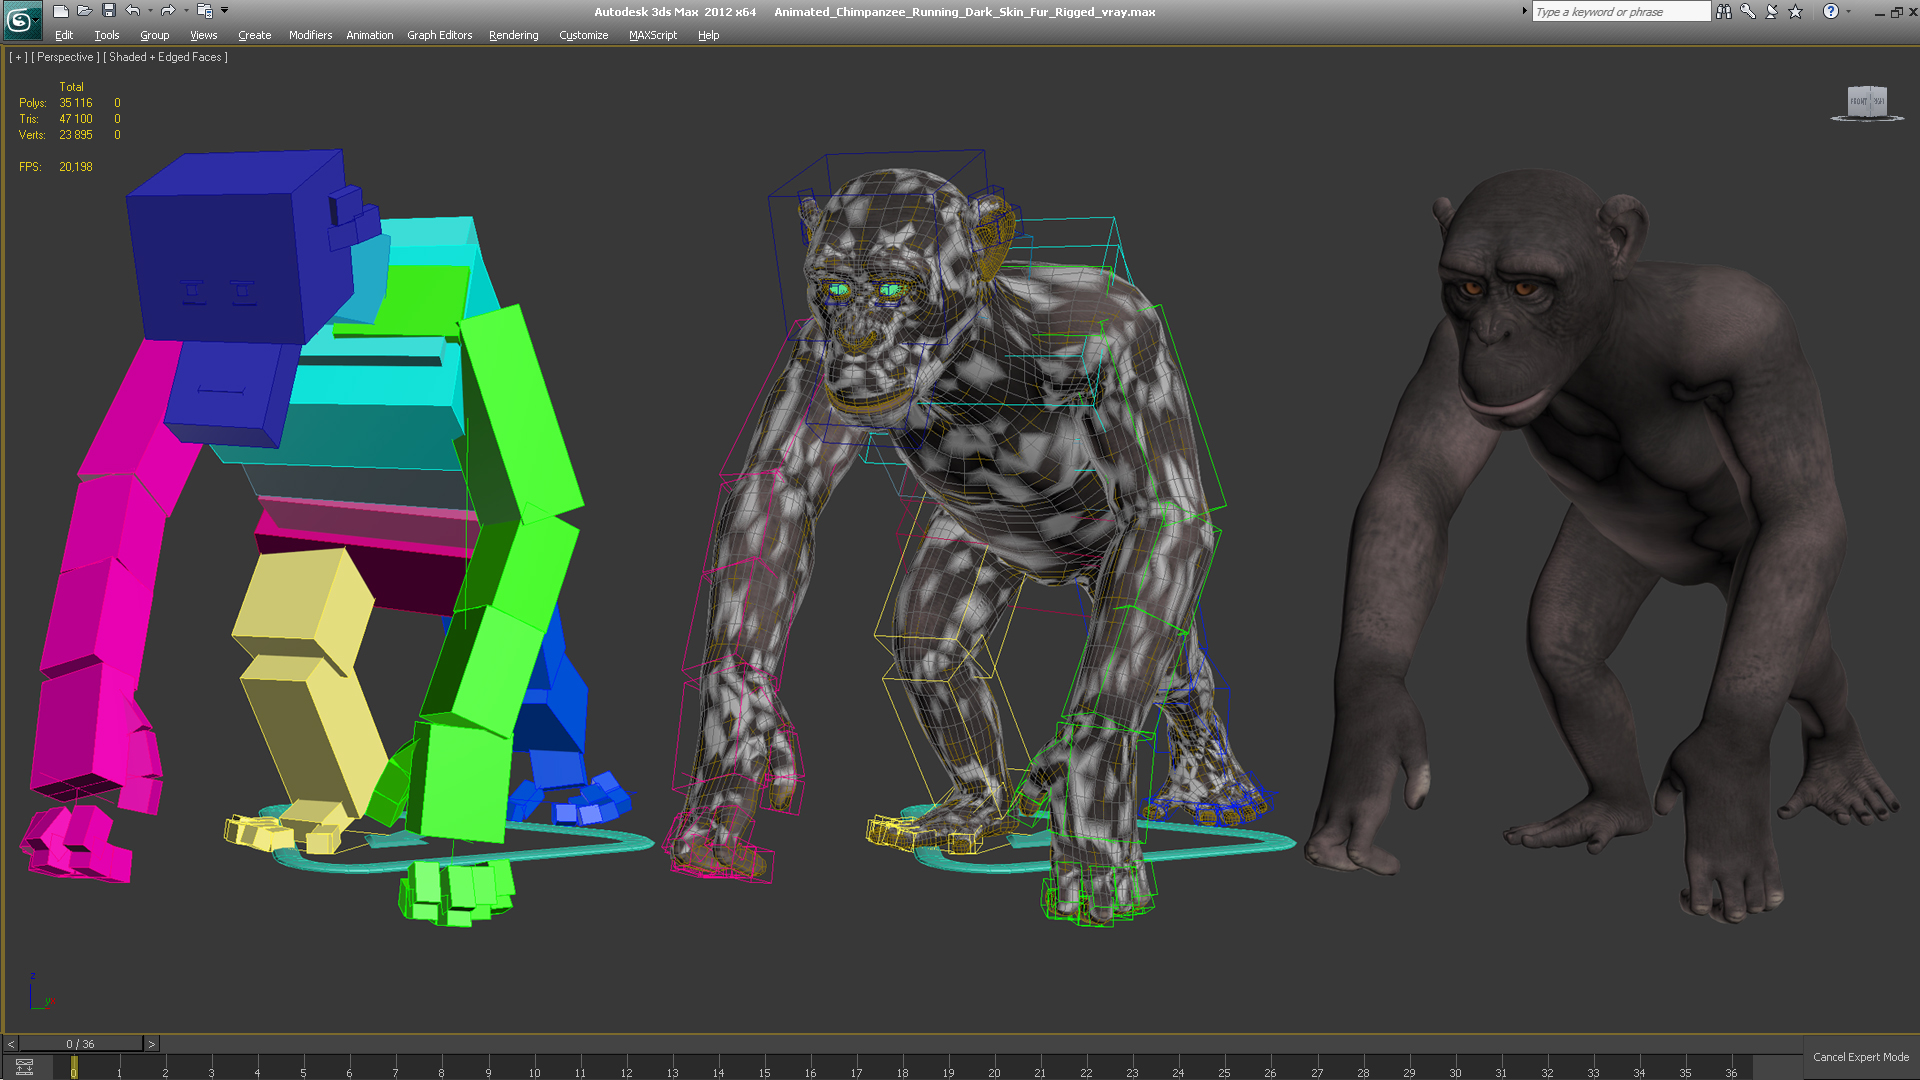Screen dimensions: 1920x1080
Task: Open the Group menu
Action: (x=155, y=35)
